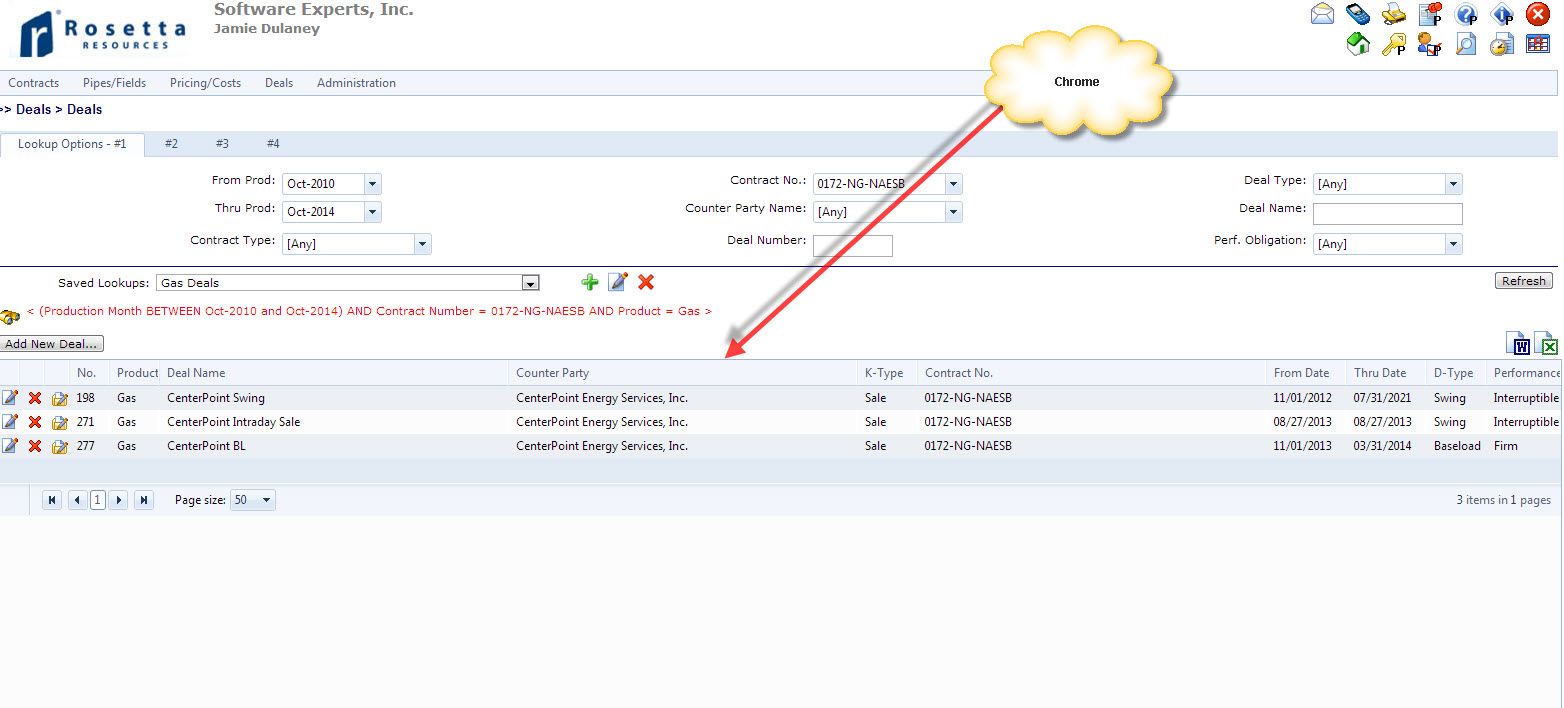Open the Pricing/Costs menu
This screenshot has height=708, width=1564.
pos(205,83)
